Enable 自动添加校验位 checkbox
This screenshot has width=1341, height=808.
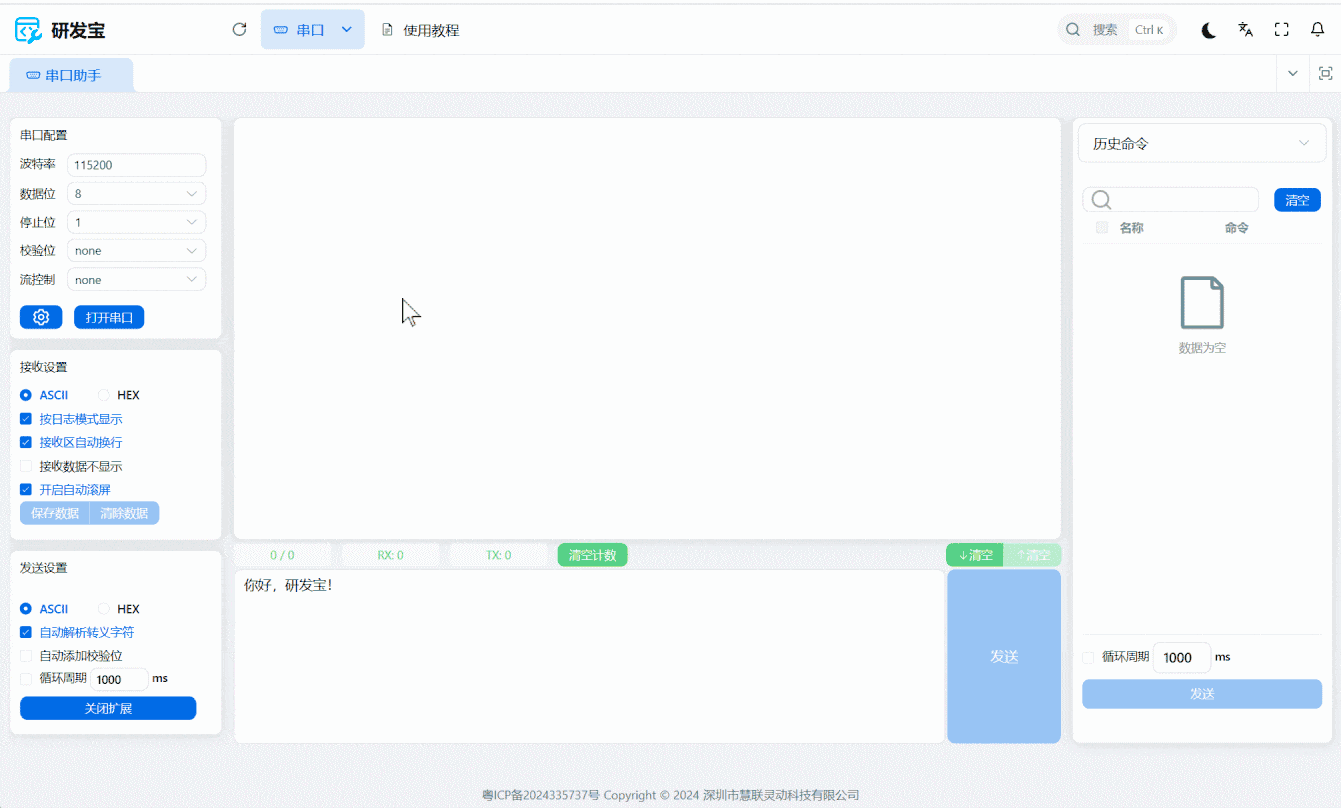tap(26, 656)
